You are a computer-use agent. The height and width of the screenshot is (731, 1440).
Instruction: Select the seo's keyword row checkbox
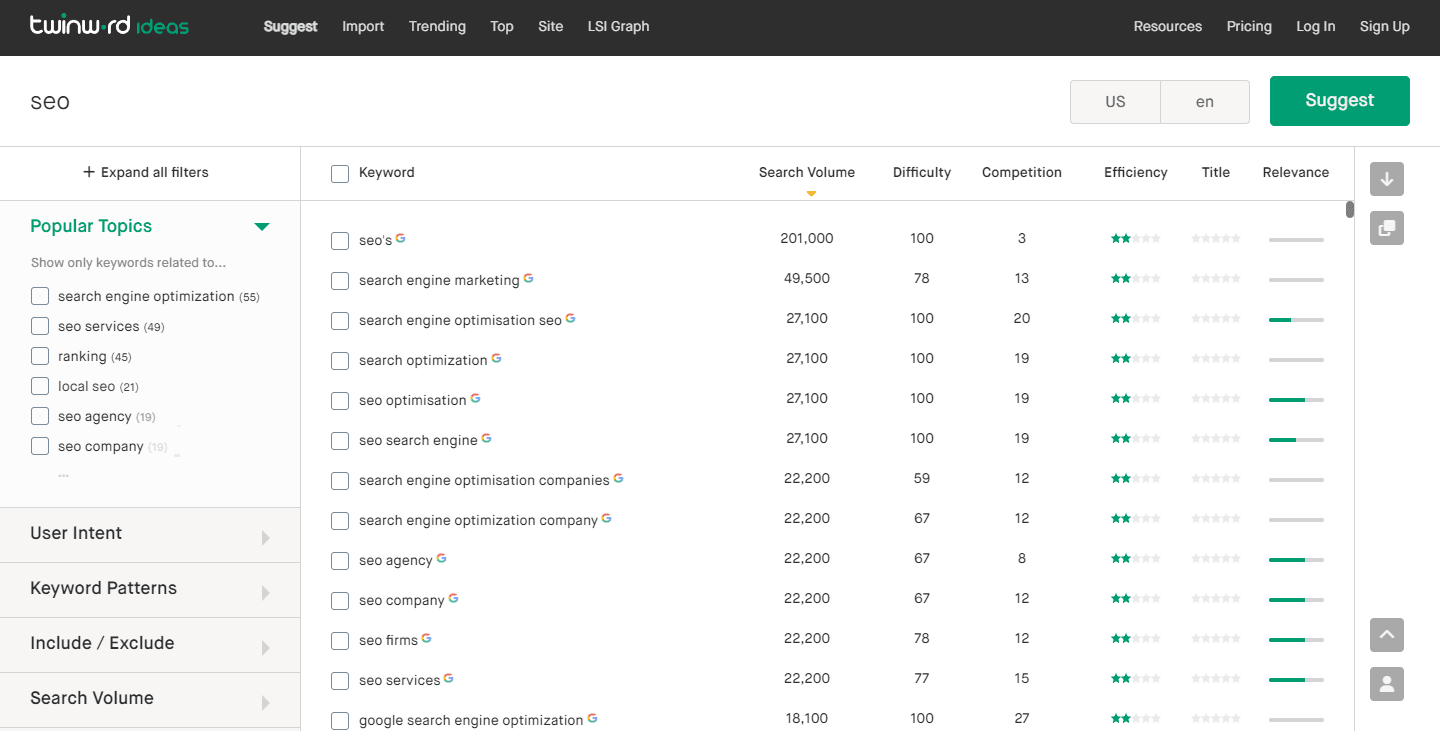[x=340, y=241]
